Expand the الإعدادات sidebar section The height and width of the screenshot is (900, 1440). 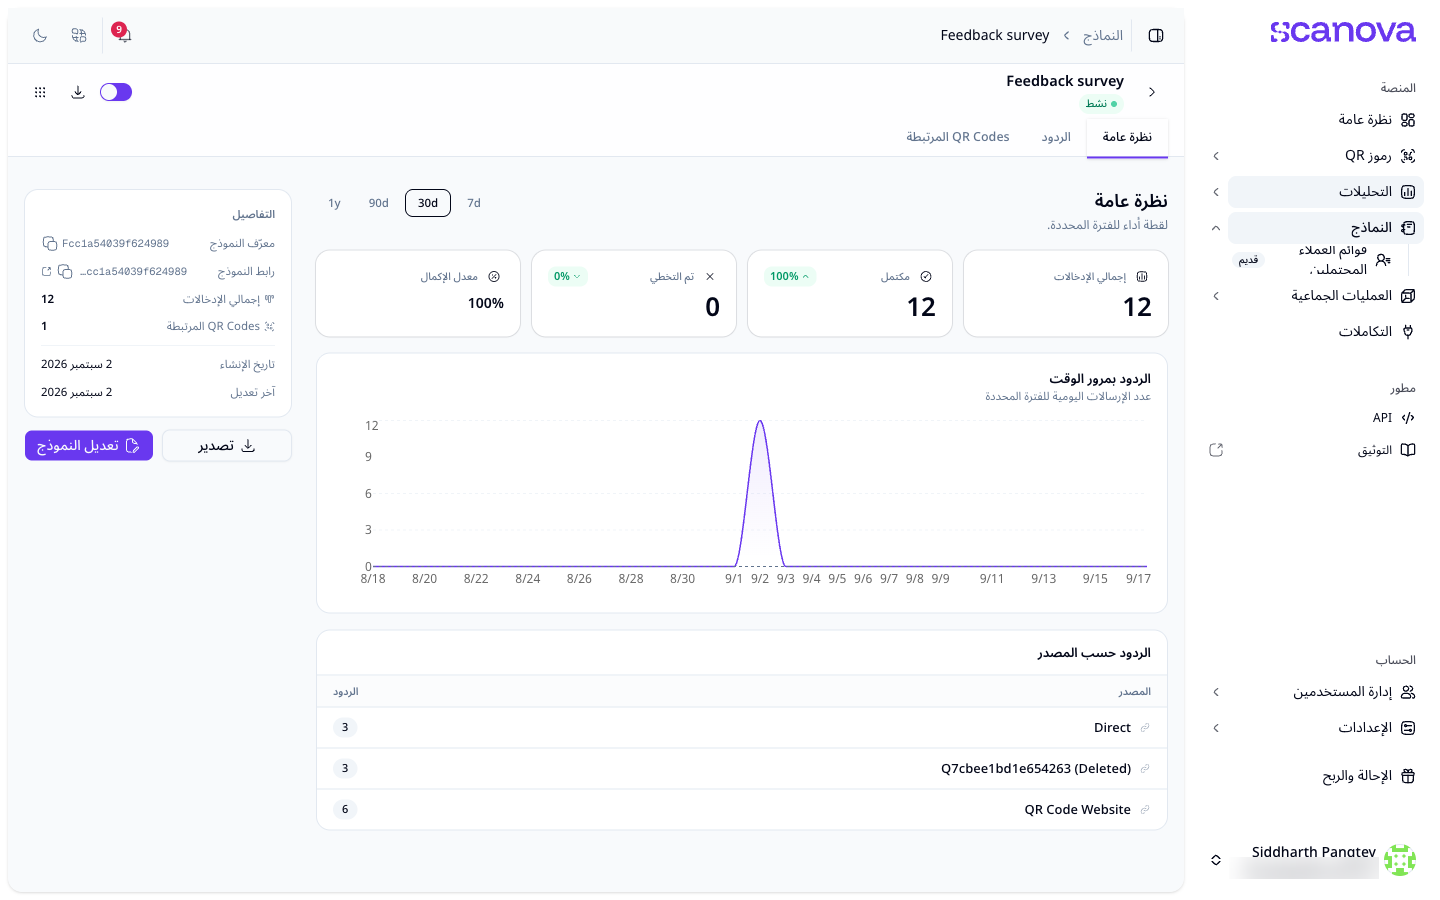point(1216,728)
